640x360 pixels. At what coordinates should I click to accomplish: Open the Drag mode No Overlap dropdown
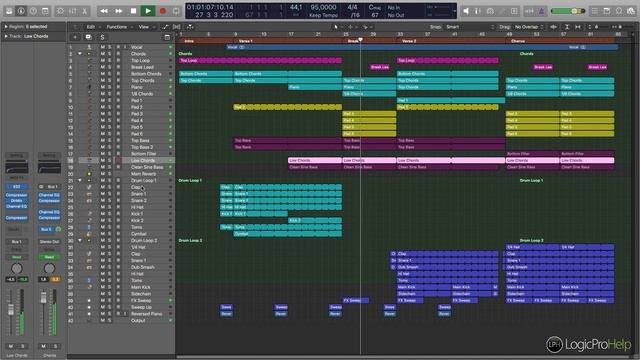(529, 27)
